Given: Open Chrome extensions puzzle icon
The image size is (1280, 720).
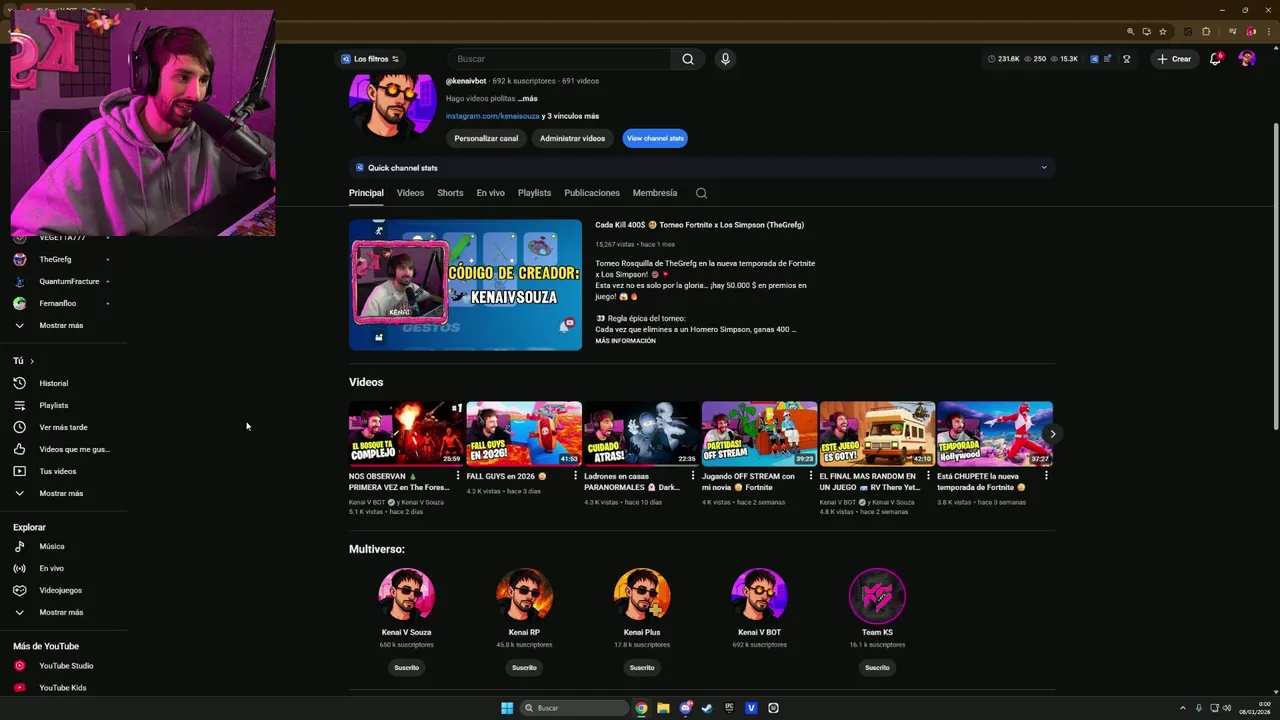Looking at the screenshot, I should 1206,31.
